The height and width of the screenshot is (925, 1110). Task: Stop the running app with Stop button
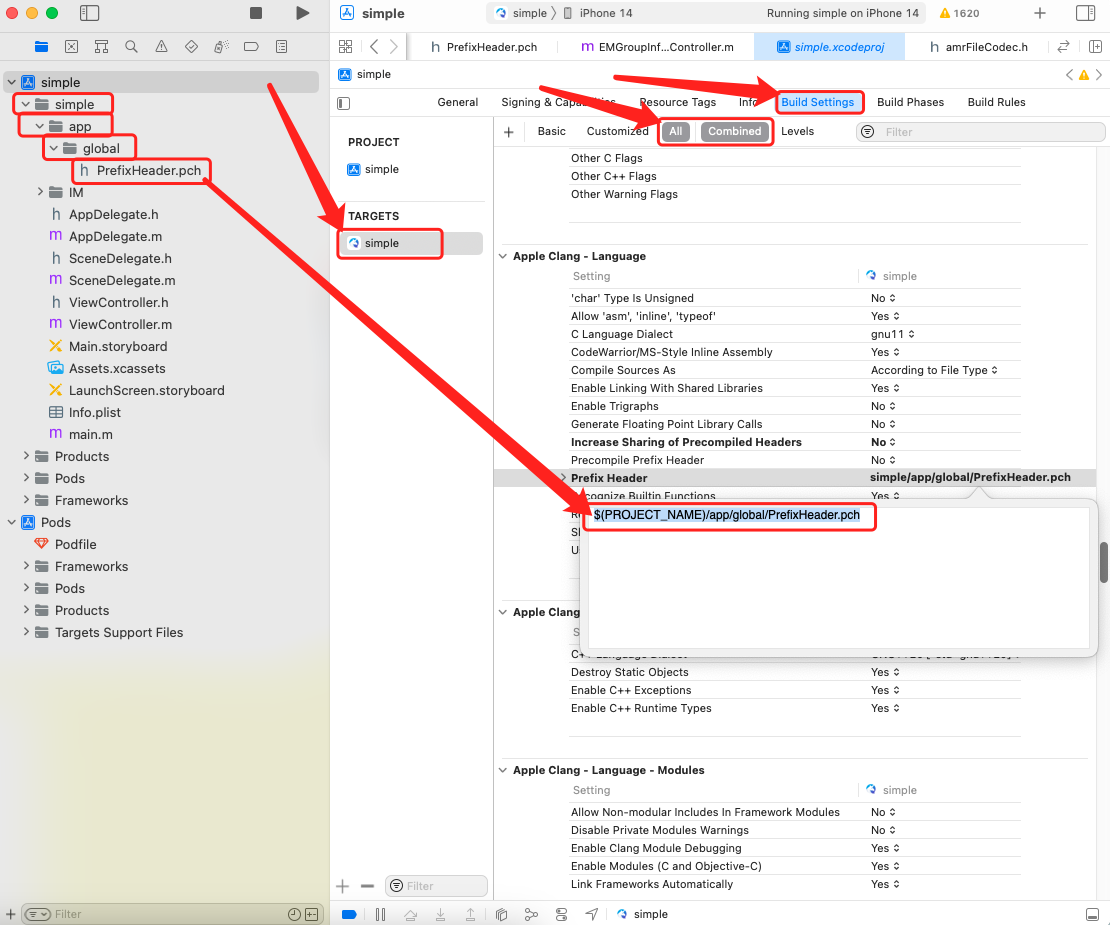click(x=256, y=13)
